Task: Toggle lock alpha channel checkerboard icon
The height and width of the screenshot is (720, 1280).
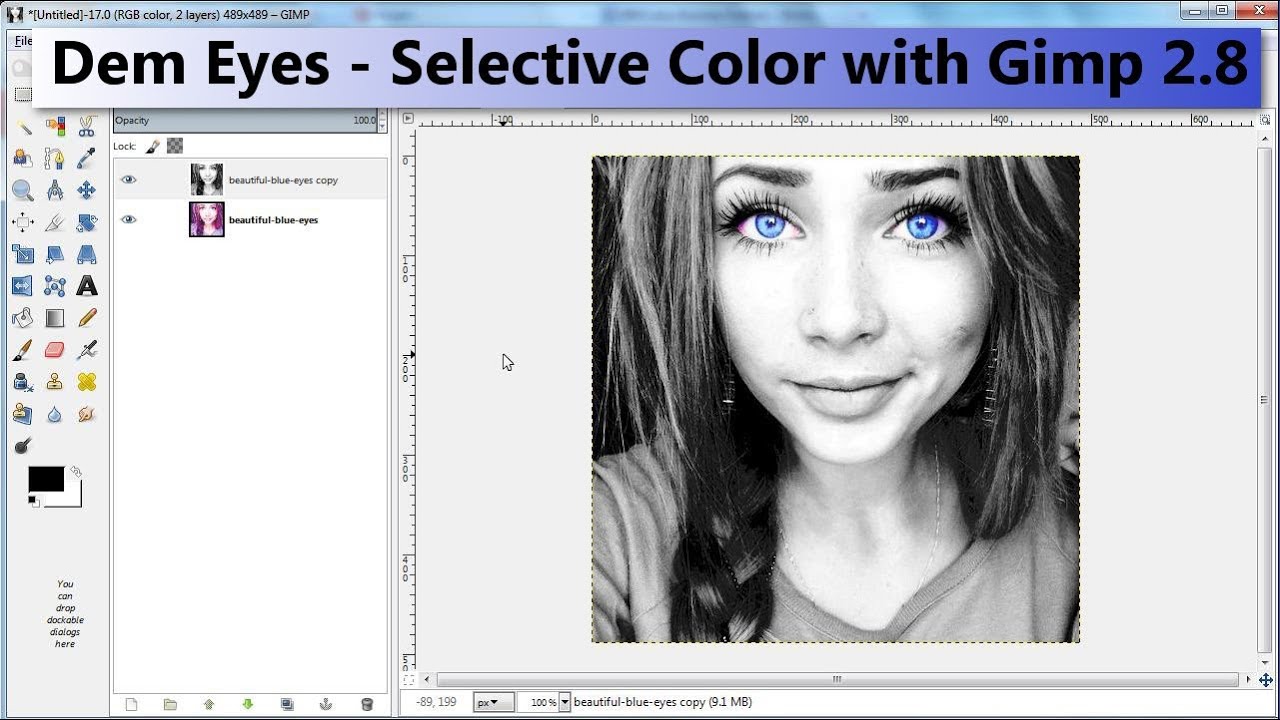Action: pos(175,146)
